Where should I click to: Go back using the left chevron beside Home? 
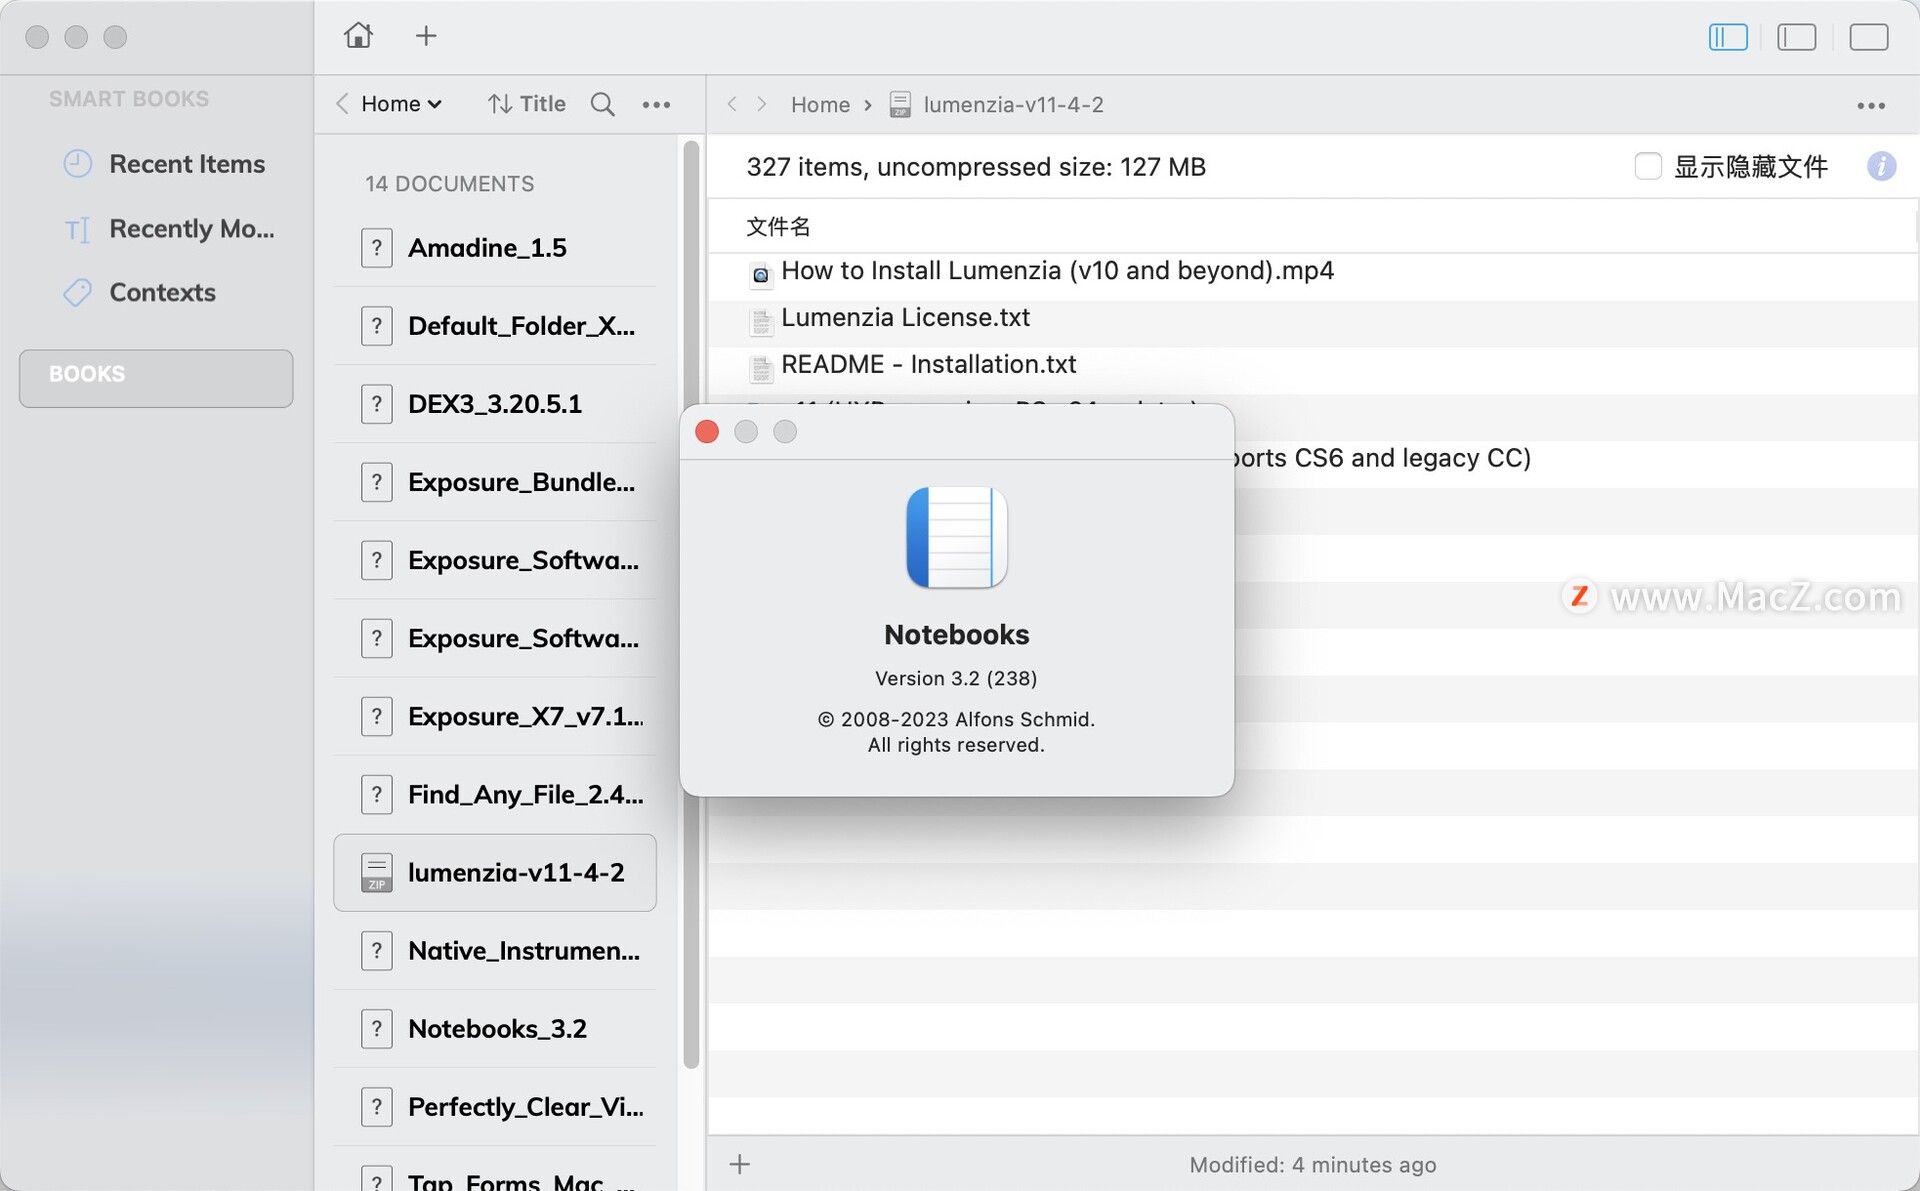click(x=342, y=104)
